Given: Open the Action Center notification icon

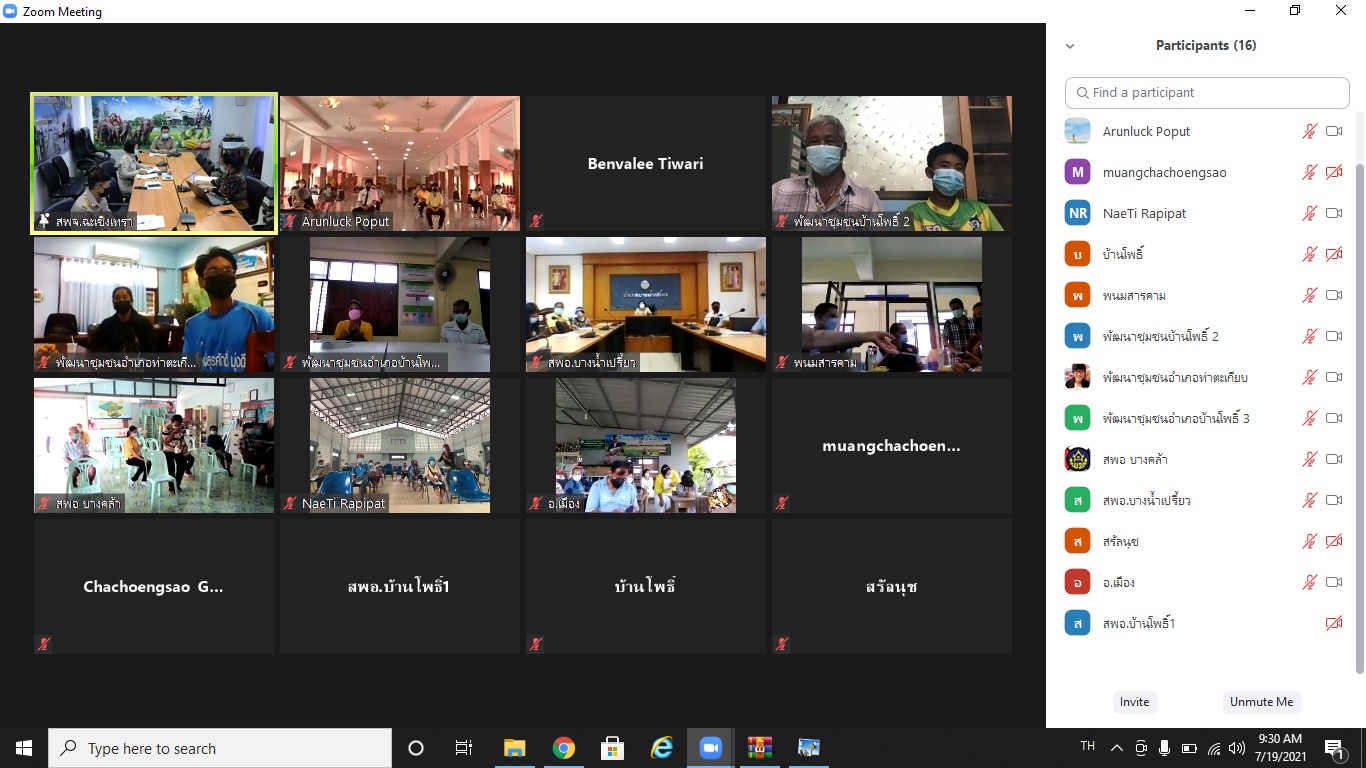Looking at the screenshot, I should [1332, 747].
